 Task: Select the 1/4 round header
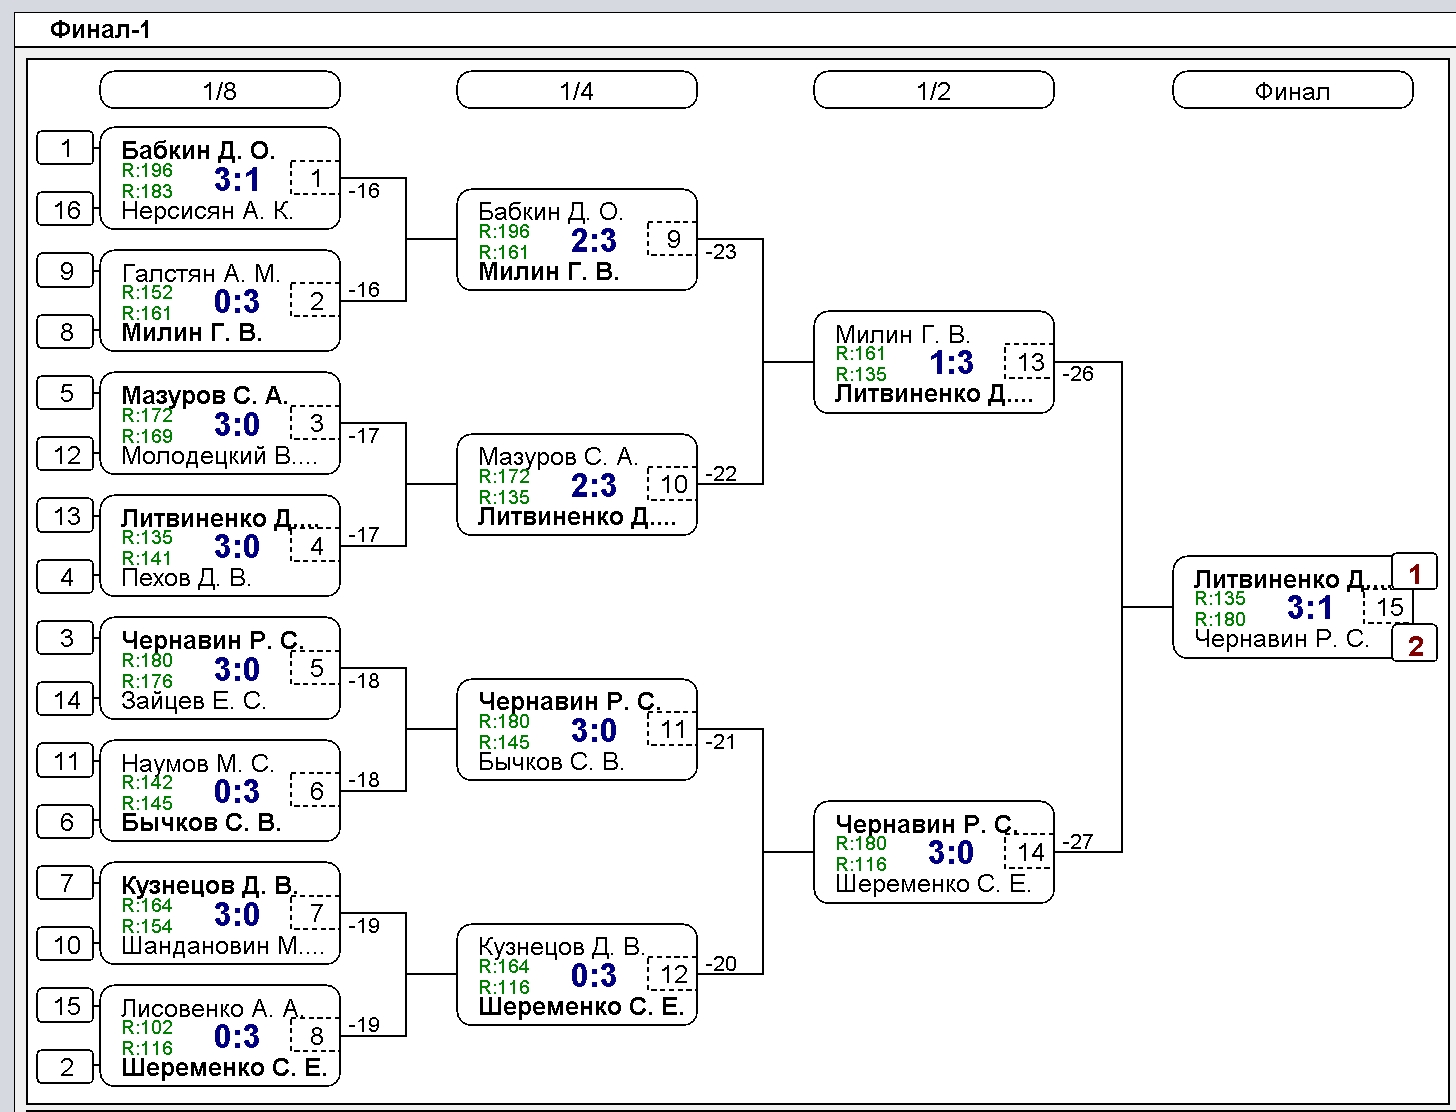coord(577,90)
